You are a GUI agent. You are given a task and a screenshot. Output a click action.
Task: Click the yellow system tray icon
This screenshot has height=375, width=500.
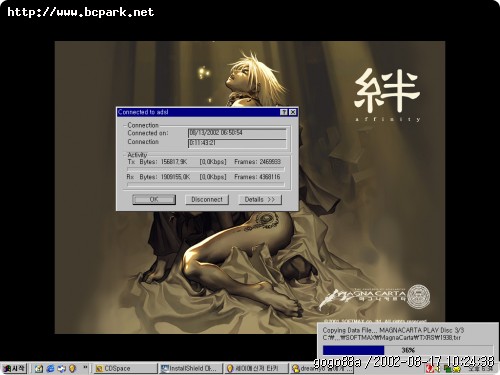pos(456,369)
